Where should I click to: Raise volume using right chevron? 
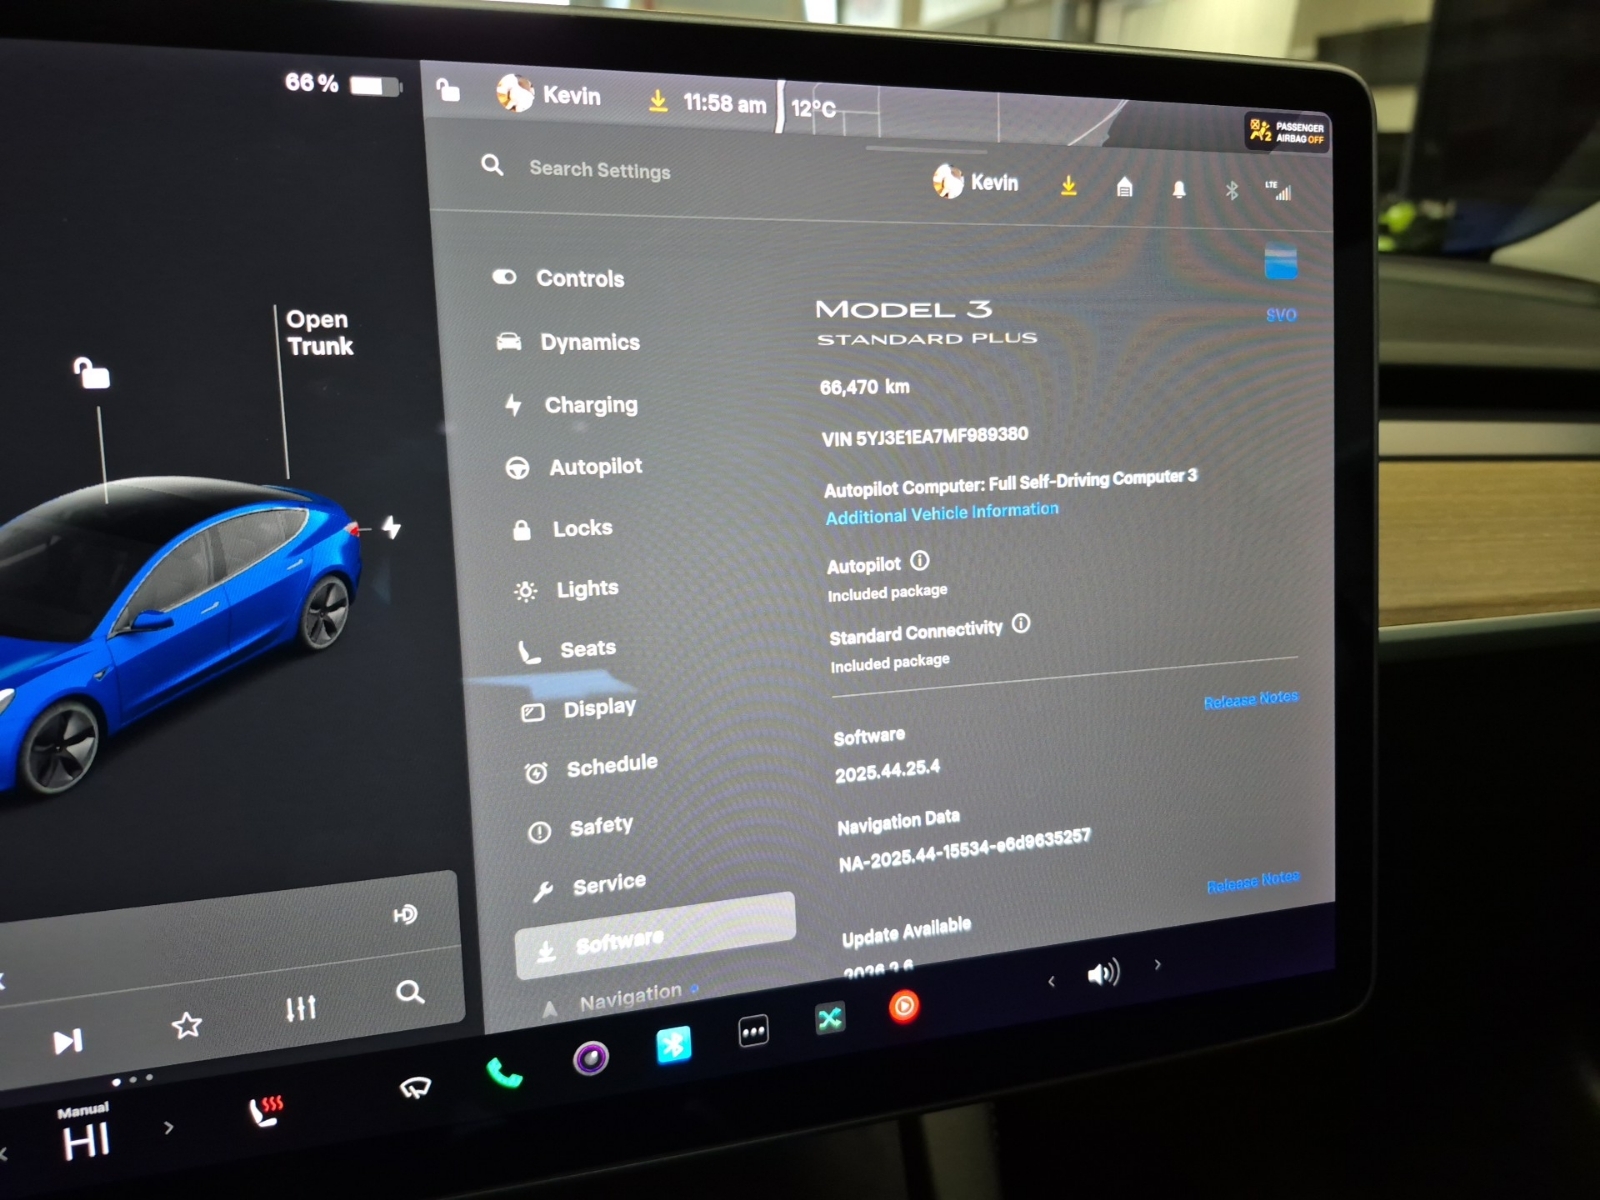pyautogui.click(x=1158, y=965)
